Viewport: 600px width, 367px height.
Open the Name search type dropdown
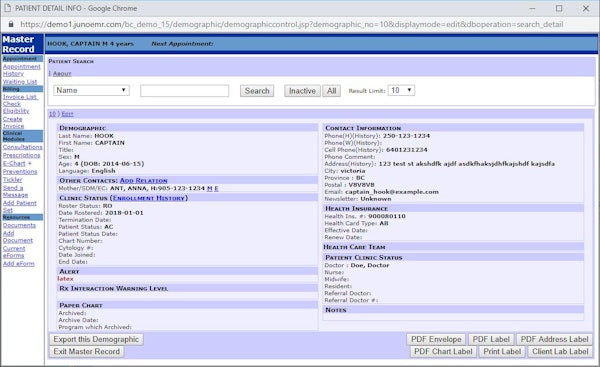pos(91,90)
